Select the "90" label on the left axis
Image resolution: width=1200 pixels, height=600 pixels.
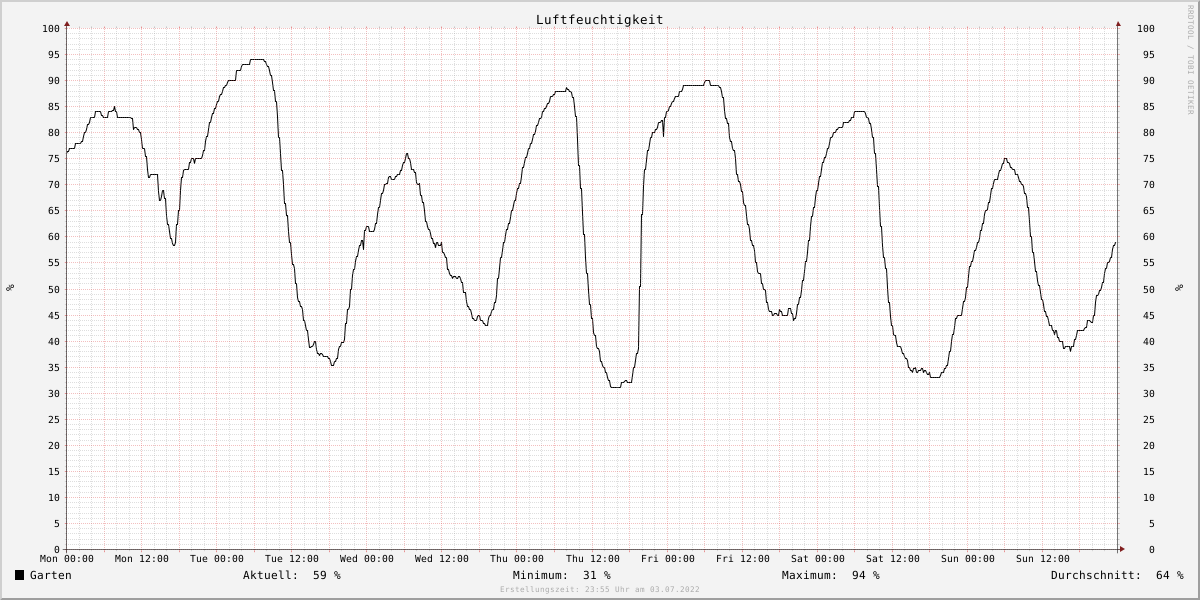pyautogui.click(x=55, y=80)
